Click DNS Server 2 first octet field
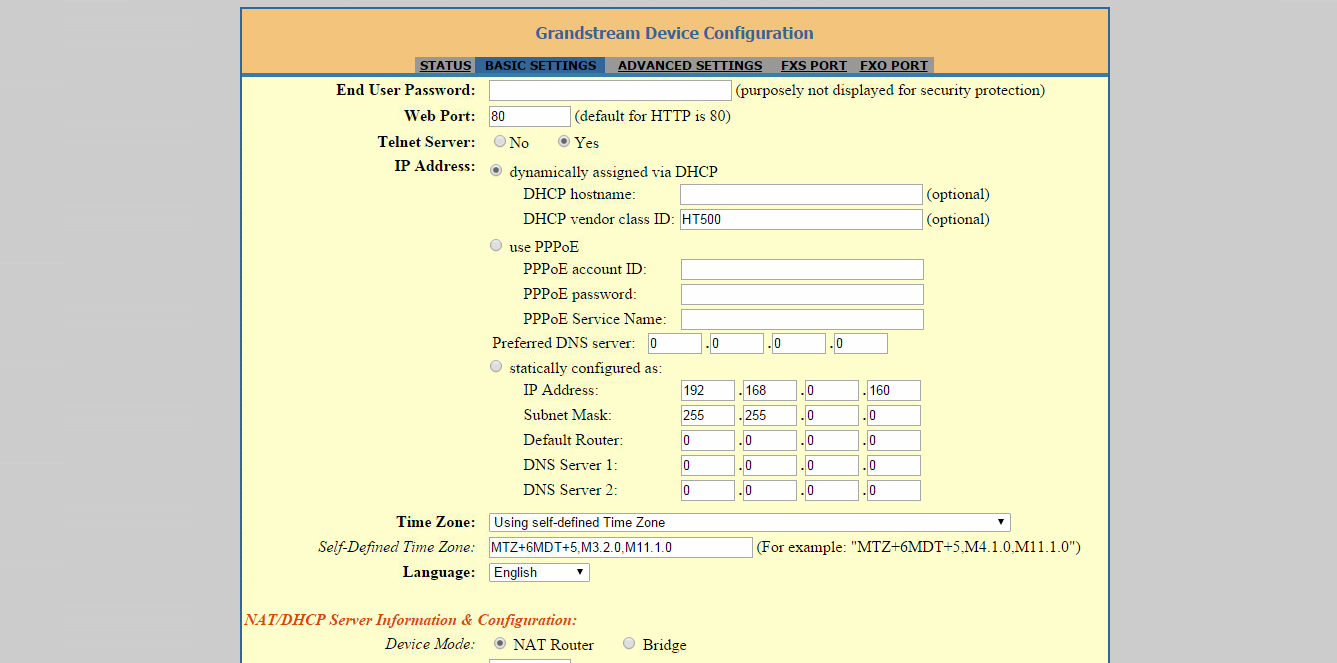Image resolution: width=1337 pixels, height=663 pixels. point(708,491)
